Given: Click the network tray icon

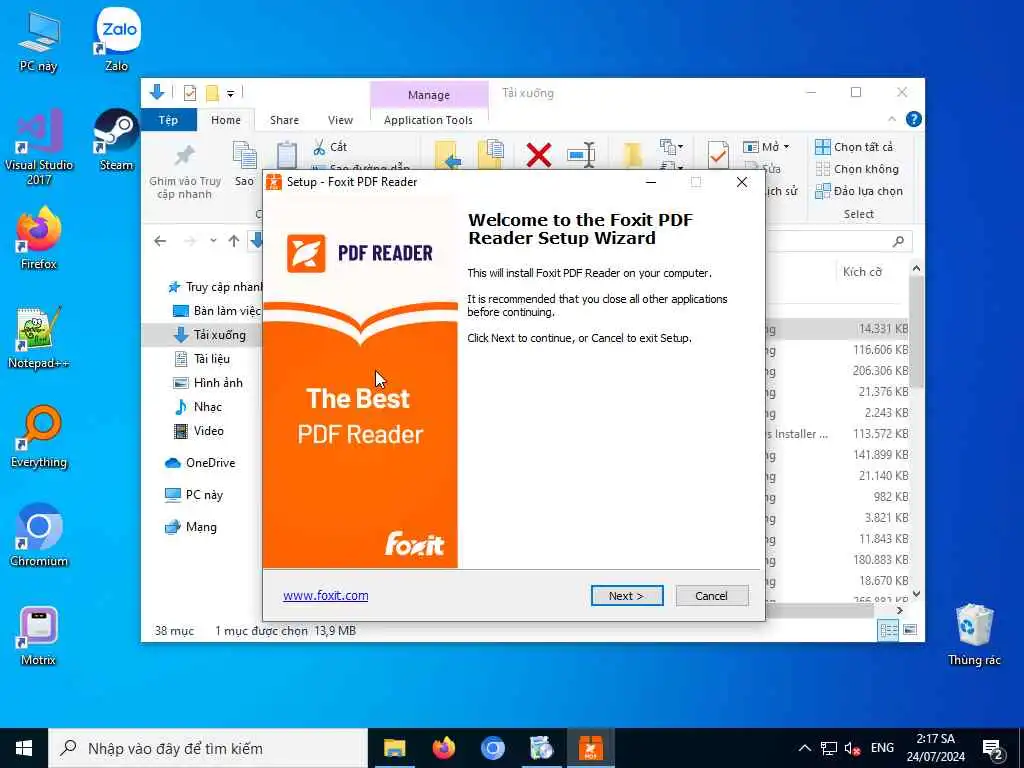Looking at the screenshot, I should 829,748.
